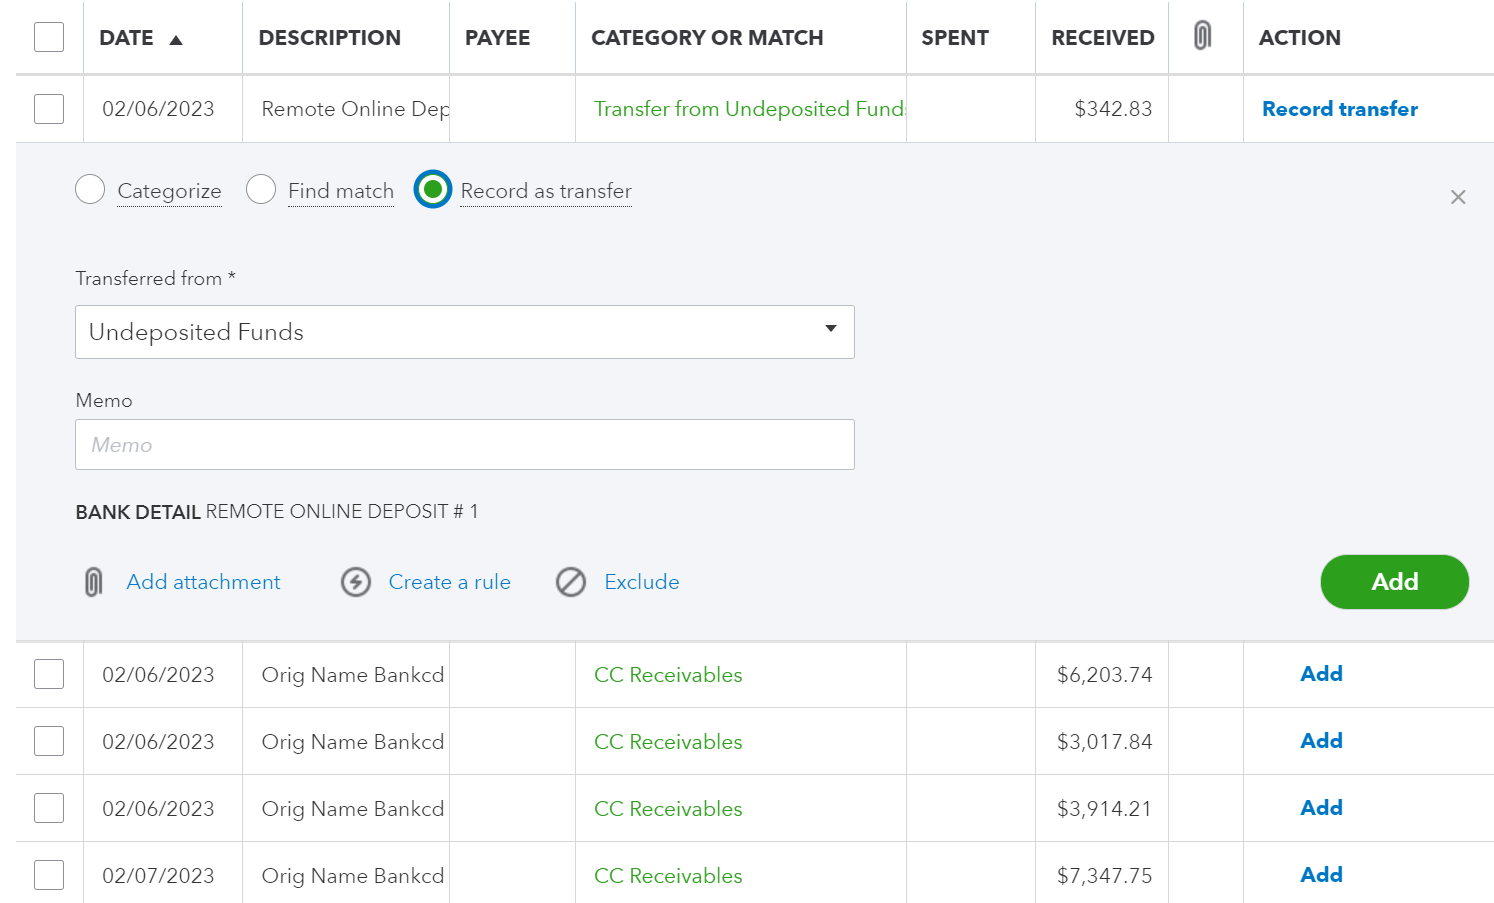Click the Record transfer link
The image size is (1494, 903).
pyautogui.click(x=1340, y=109)
